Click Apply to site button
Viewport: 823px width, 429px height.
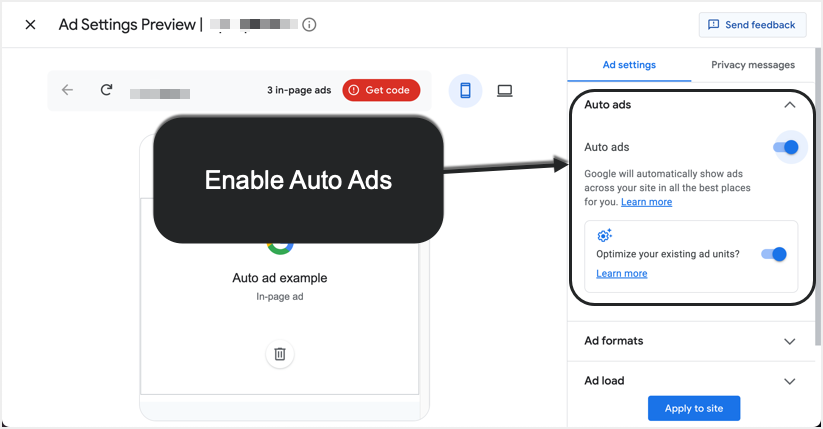pyautogui.click(x=694, y=408)
